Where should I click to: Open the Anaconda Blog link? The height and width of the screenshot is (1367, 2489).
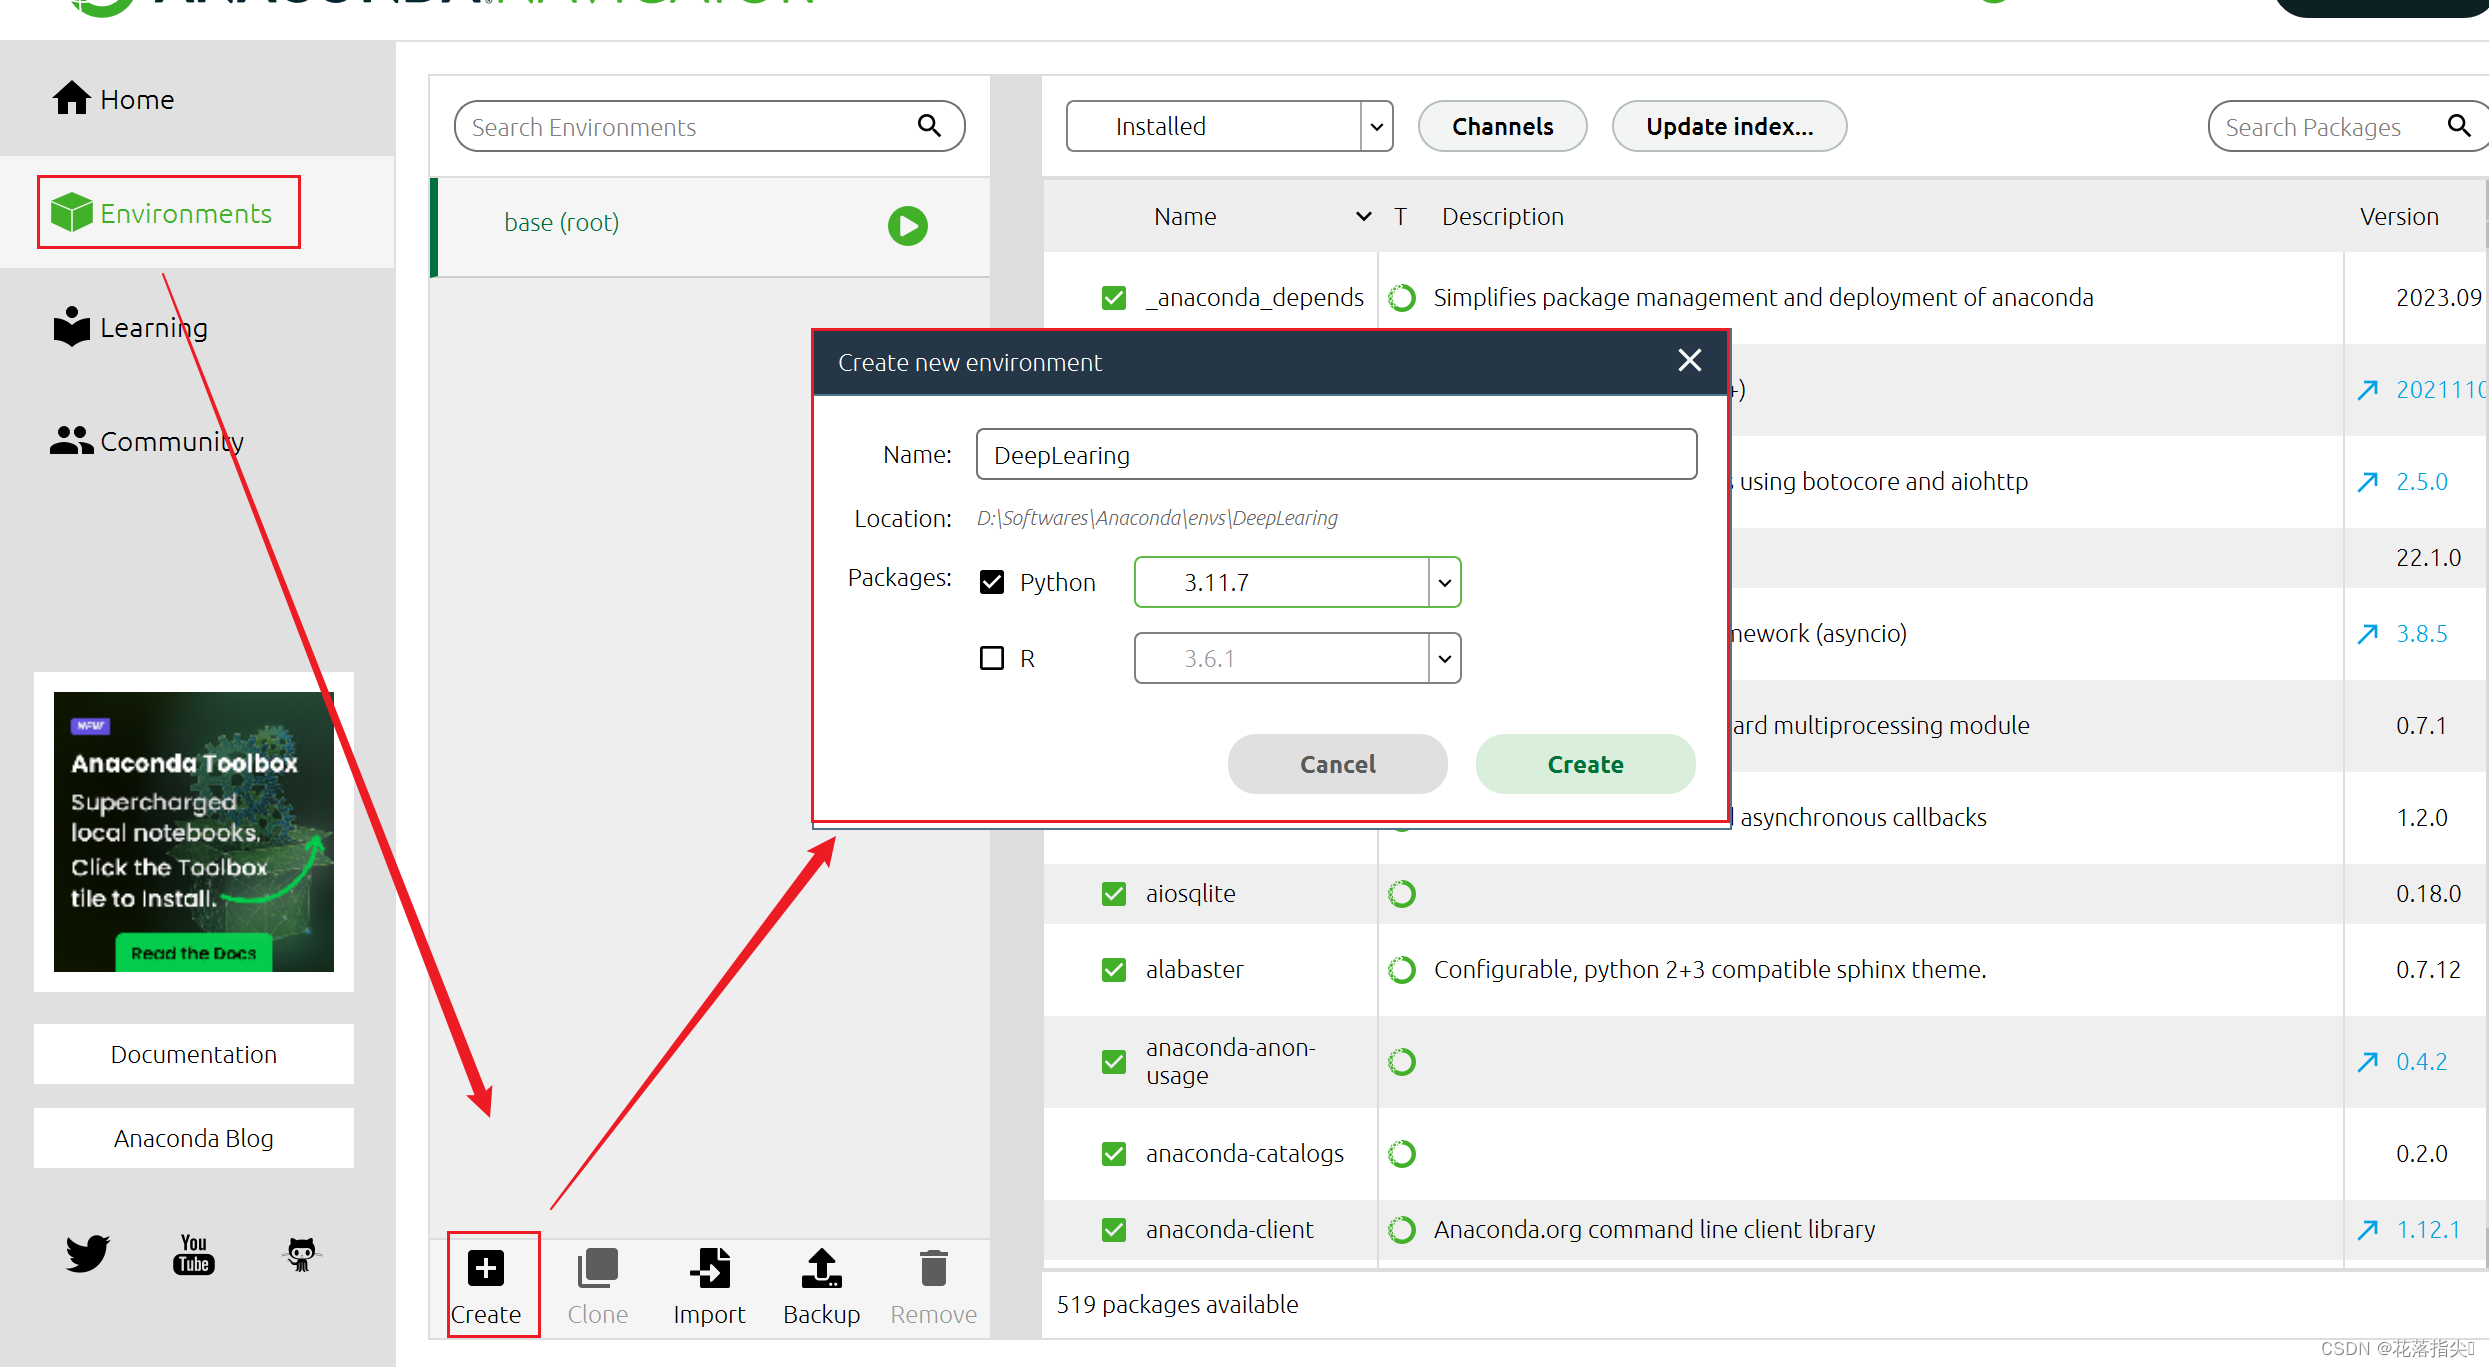point(194,1138)
